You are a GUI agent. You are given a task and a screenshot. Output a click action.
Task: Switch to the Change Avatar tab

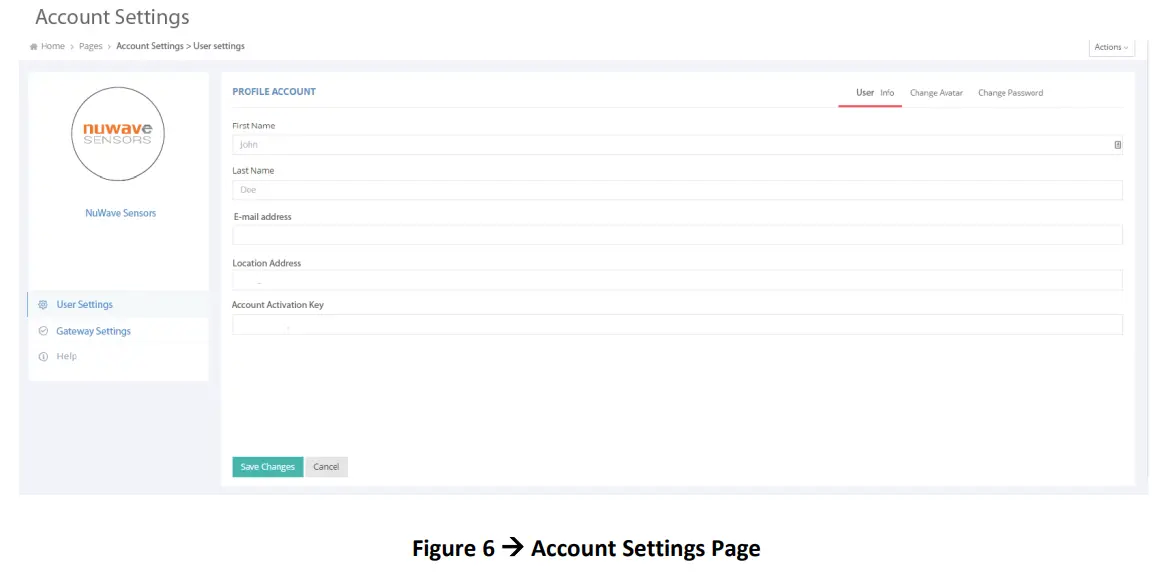(936, 93)
